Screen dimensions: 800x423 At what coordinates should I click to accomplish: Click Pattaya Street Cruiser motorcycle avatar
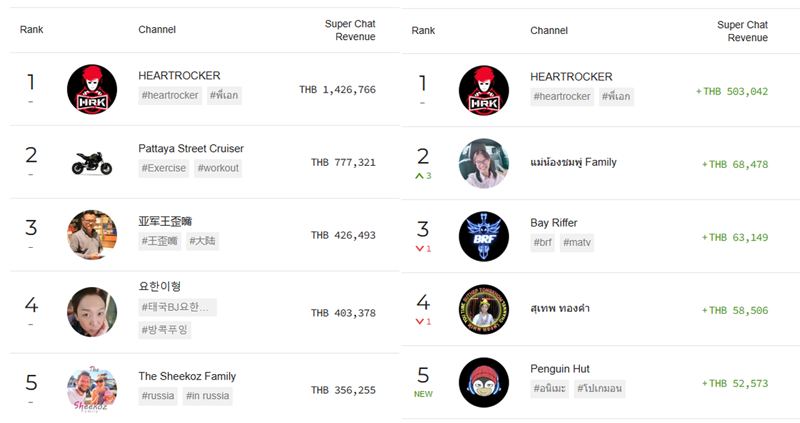click(92, 162)
